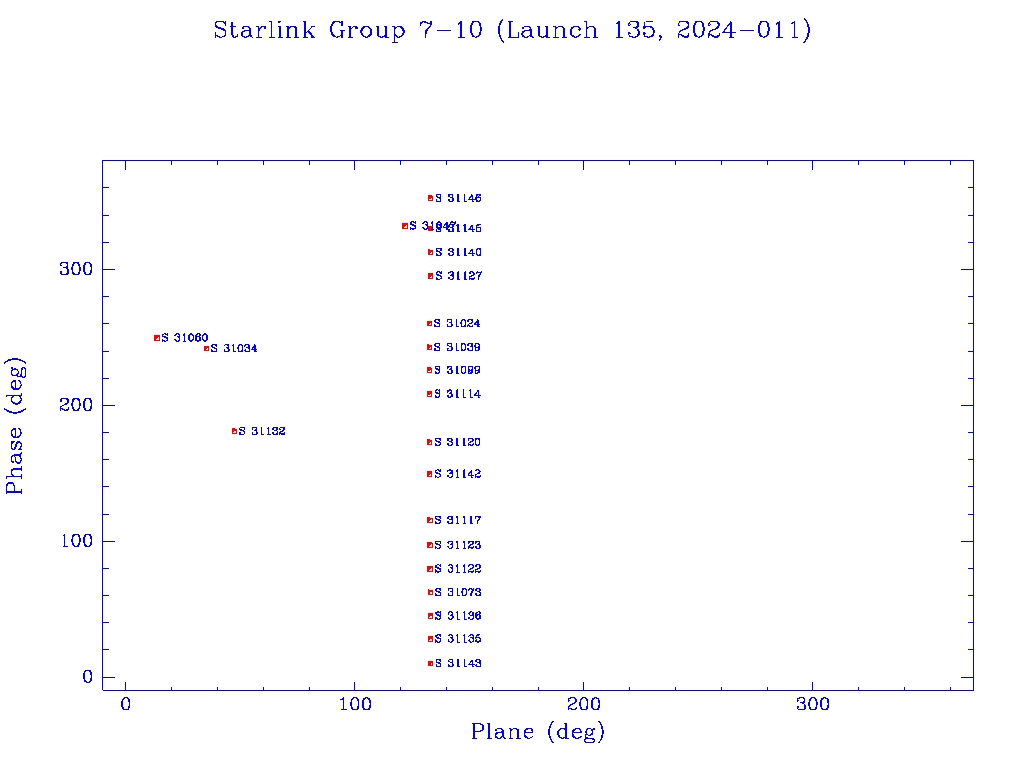Viewport: 1024px width, 768px height.
Task: Select the Plane axis tick label "300"
Action: point(813,705)
